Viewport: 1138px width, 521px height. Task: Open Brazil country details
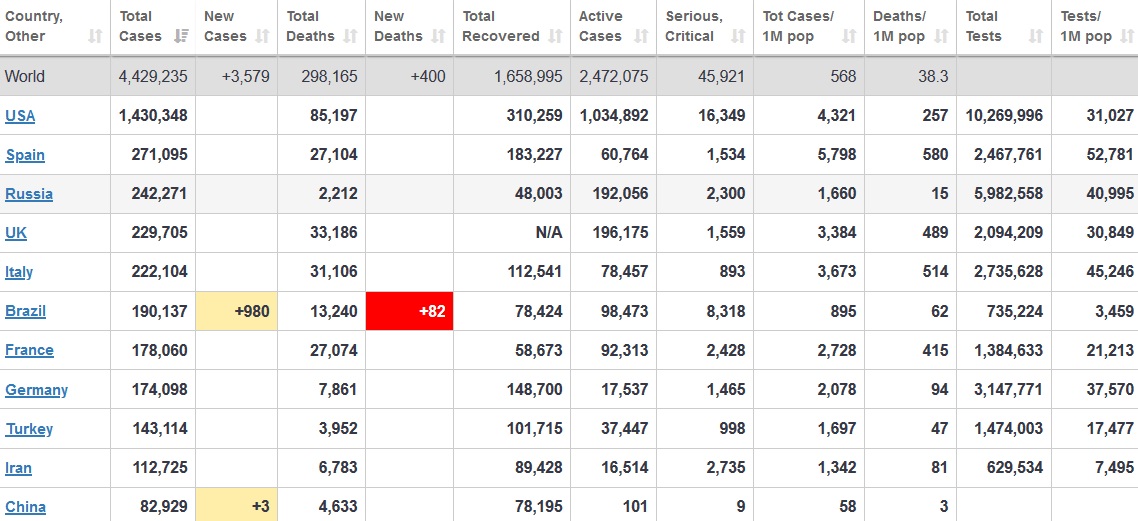[x=25, y=311]
